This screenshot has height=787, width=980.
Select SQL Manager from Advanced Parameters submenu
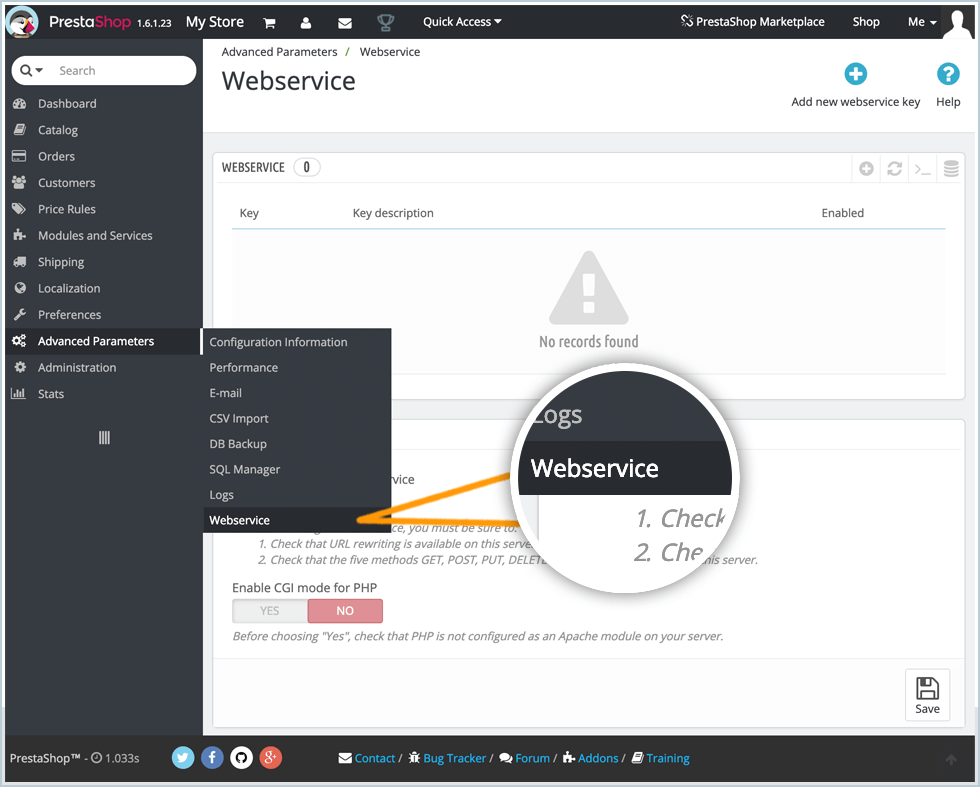(x=245, y=469)
